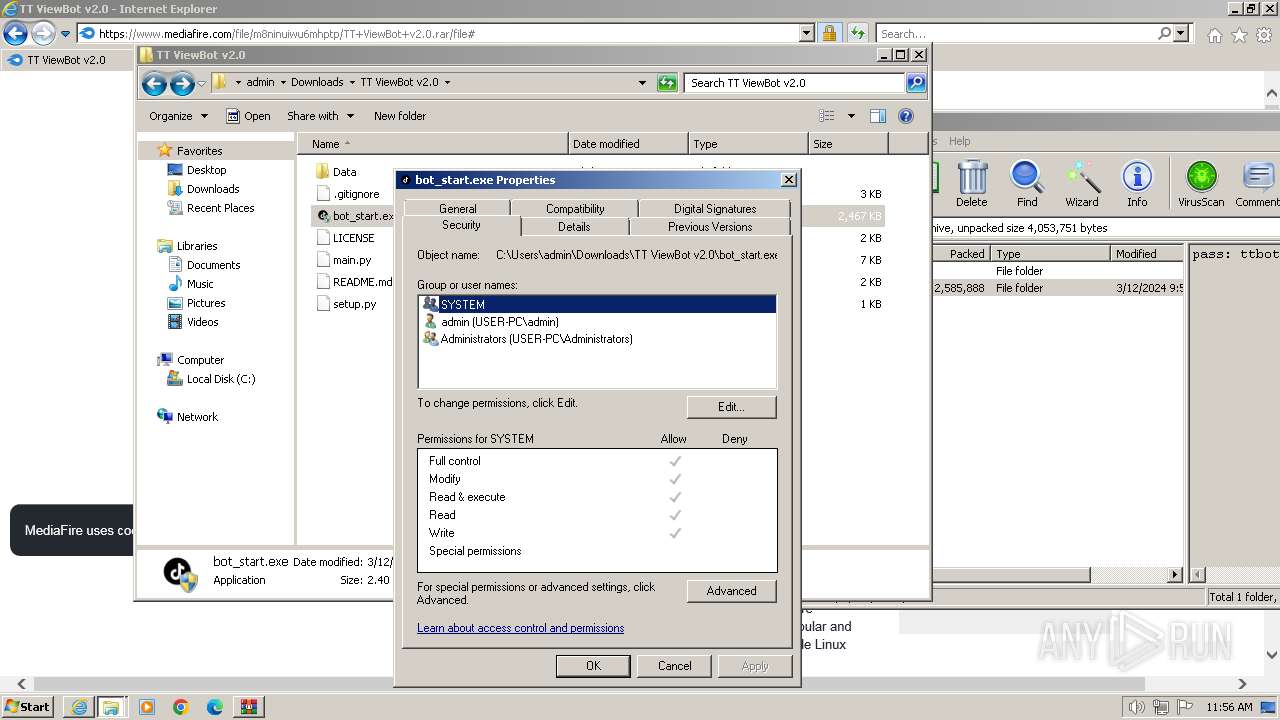Click the Search TT ViewBot v2.0 field
The width and height of the screenshot is (1280, 720).
tap(794, 83)
